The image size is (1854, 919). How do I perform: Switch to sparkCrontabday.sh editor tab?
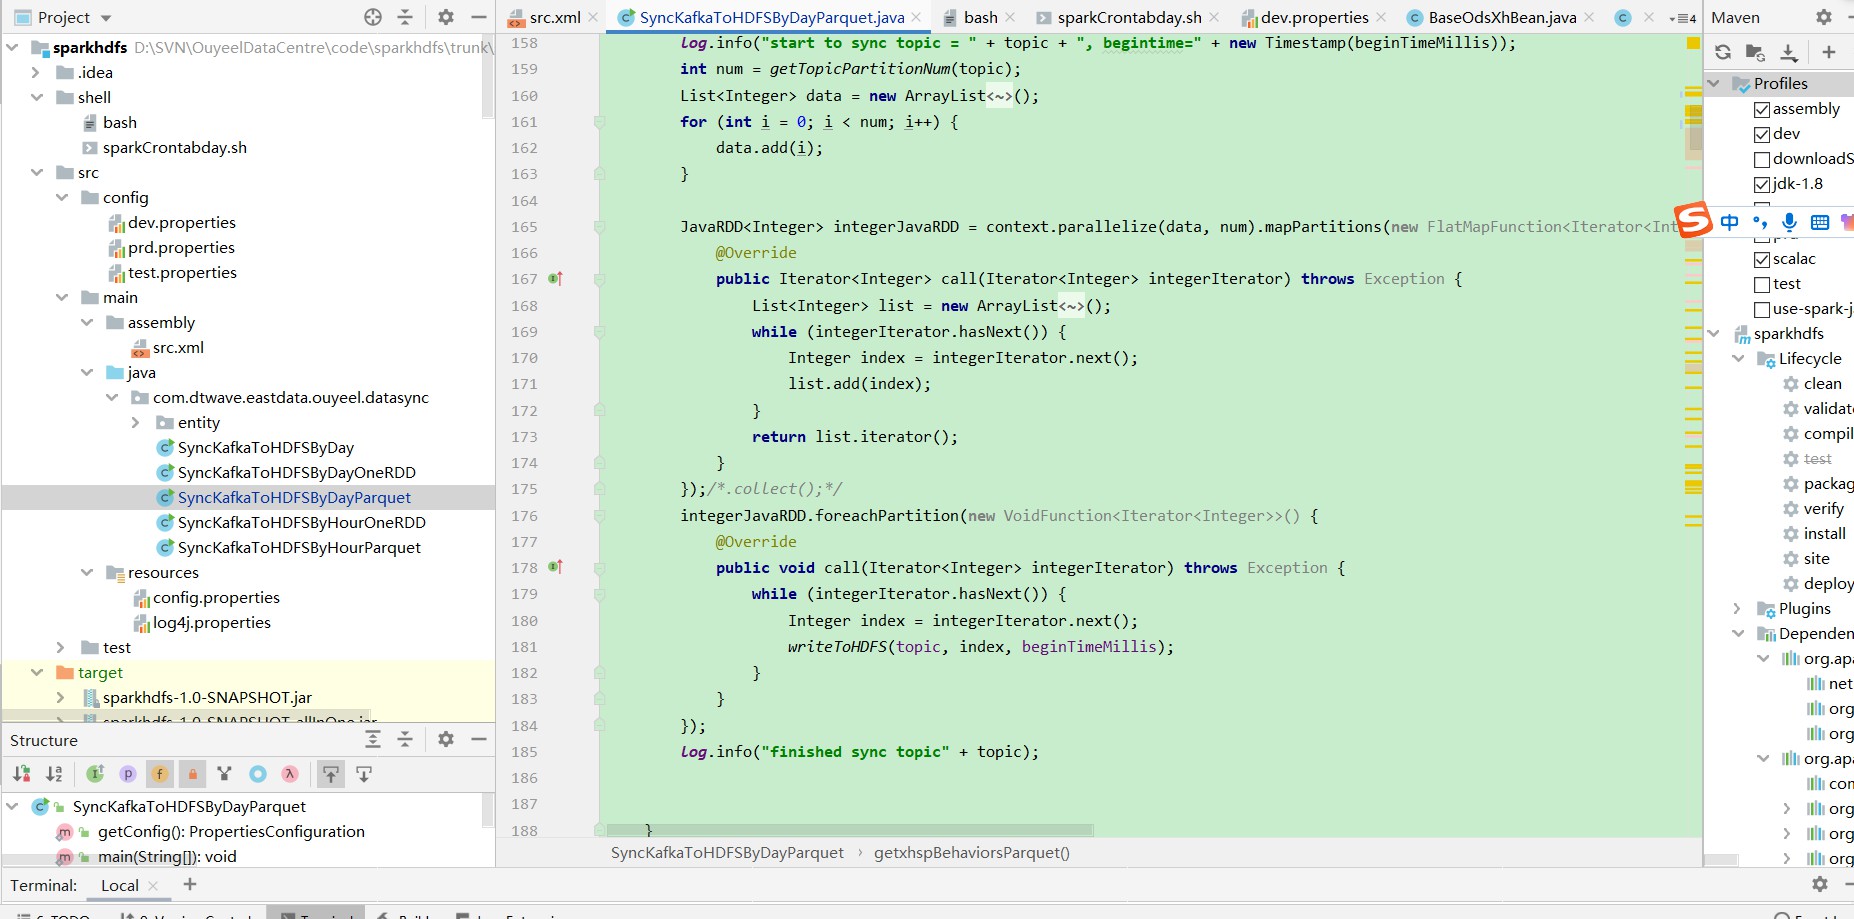1129,17
